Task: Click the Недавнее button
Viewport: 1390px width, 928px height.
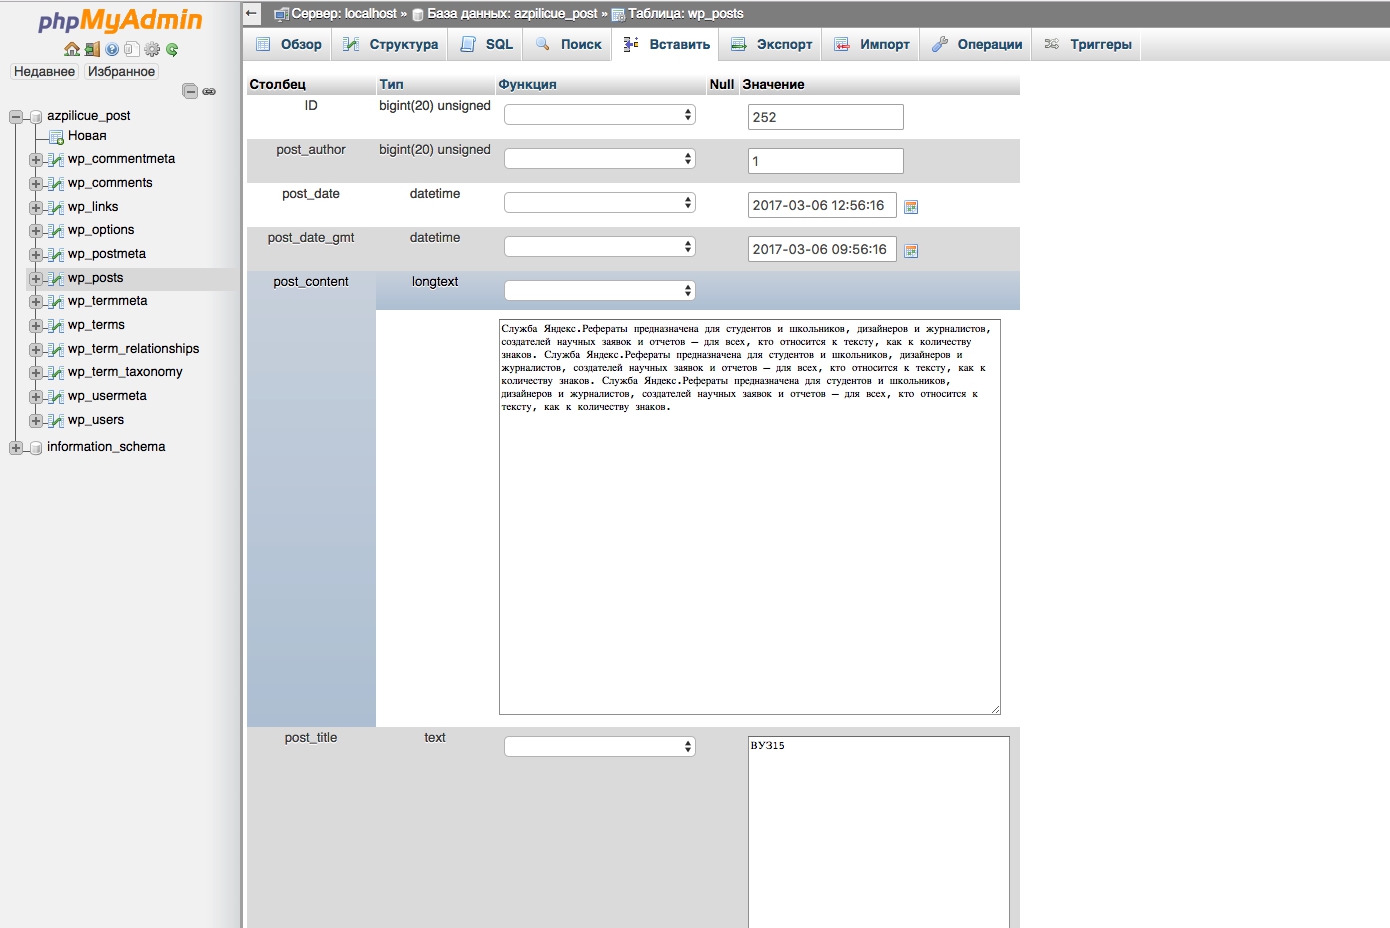Action: tap(44, 71)
